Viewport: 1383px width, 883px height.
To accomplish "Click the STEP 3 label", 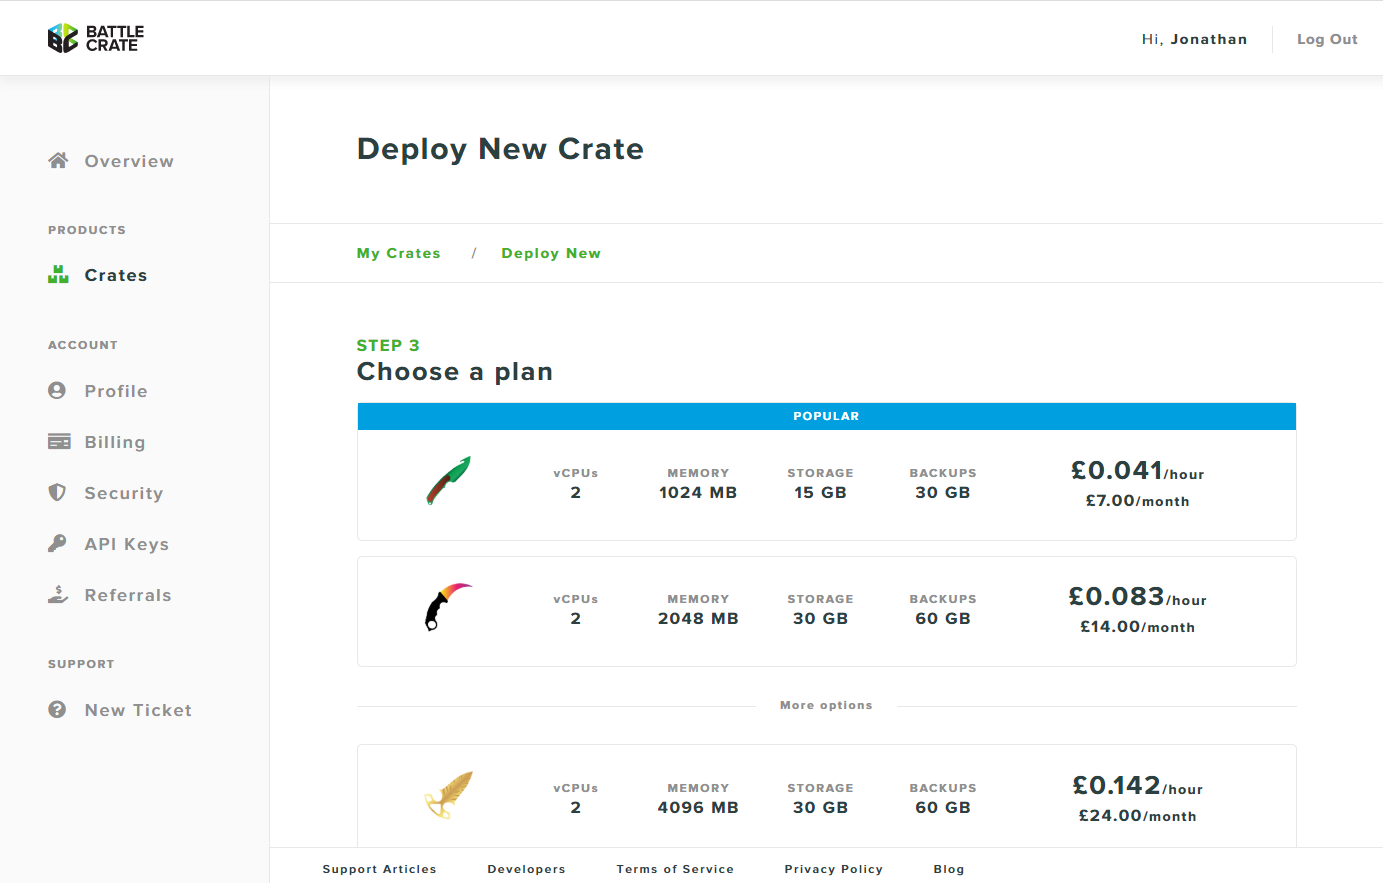I will 388,345.
